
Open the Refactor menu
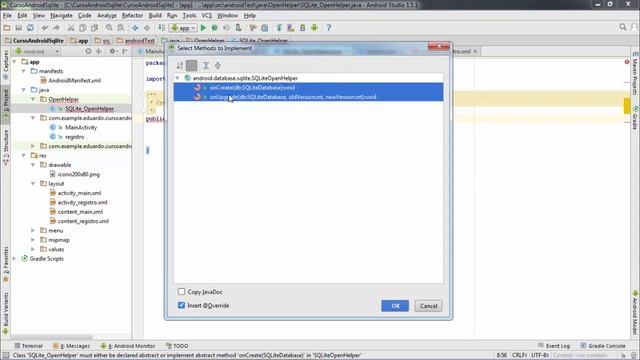[x=132, y=16]
